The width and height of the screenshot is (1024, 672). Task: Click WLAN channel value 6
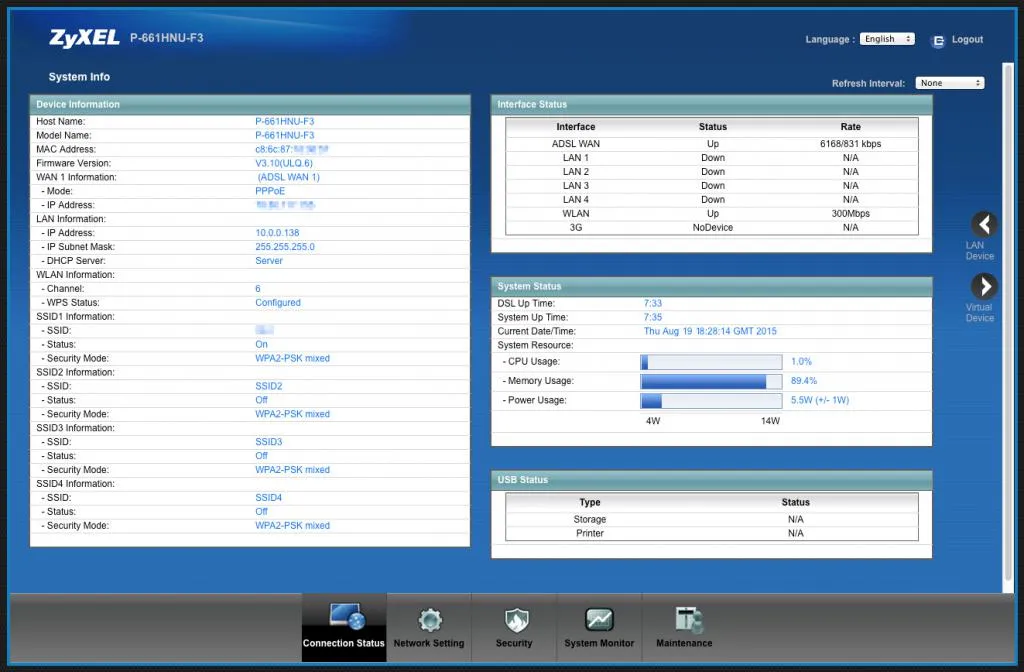coord(258,289)
